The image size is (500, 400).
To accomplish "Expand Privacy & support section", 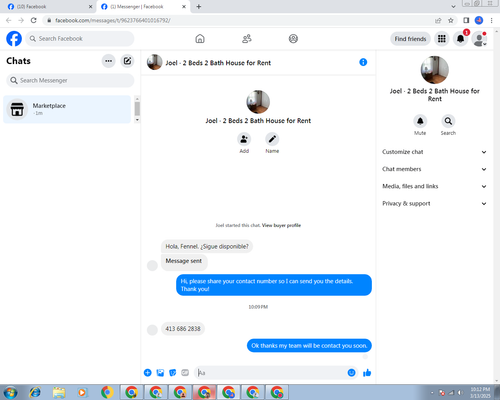I will [434, 204].
